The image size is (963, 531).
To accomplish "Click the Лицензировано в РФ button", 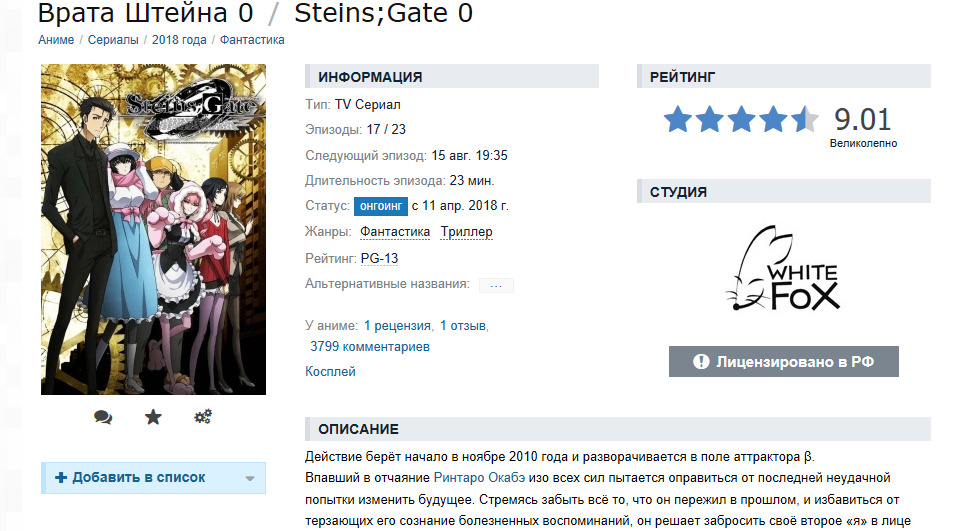I will (783, 362).
